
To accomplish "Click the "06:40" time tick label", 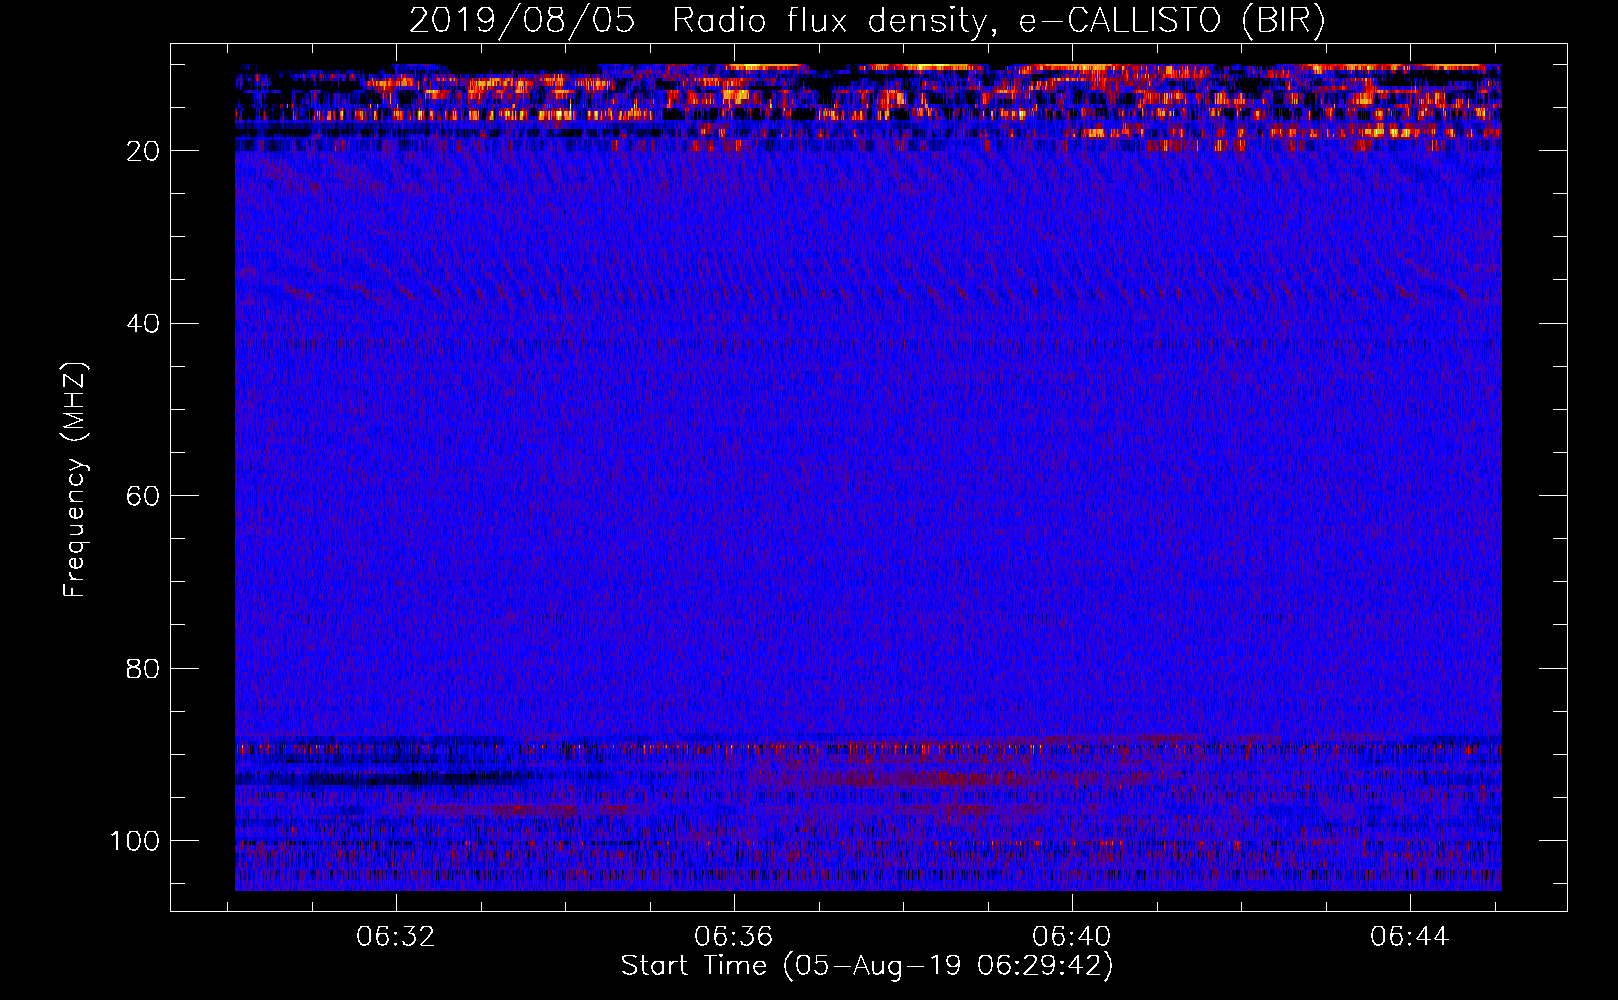I will 1072,936.
